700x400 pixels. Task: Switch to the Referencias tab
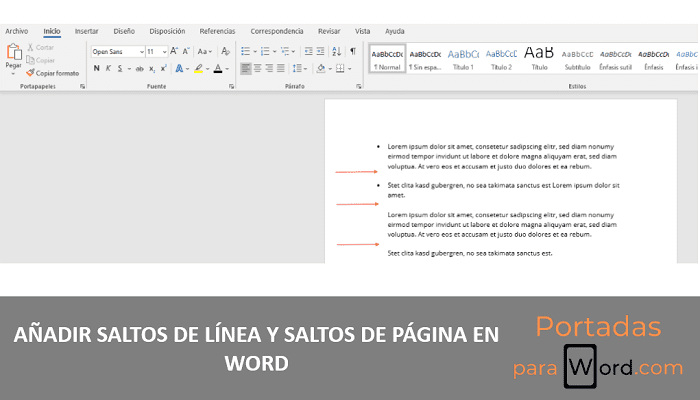[217, 31]
